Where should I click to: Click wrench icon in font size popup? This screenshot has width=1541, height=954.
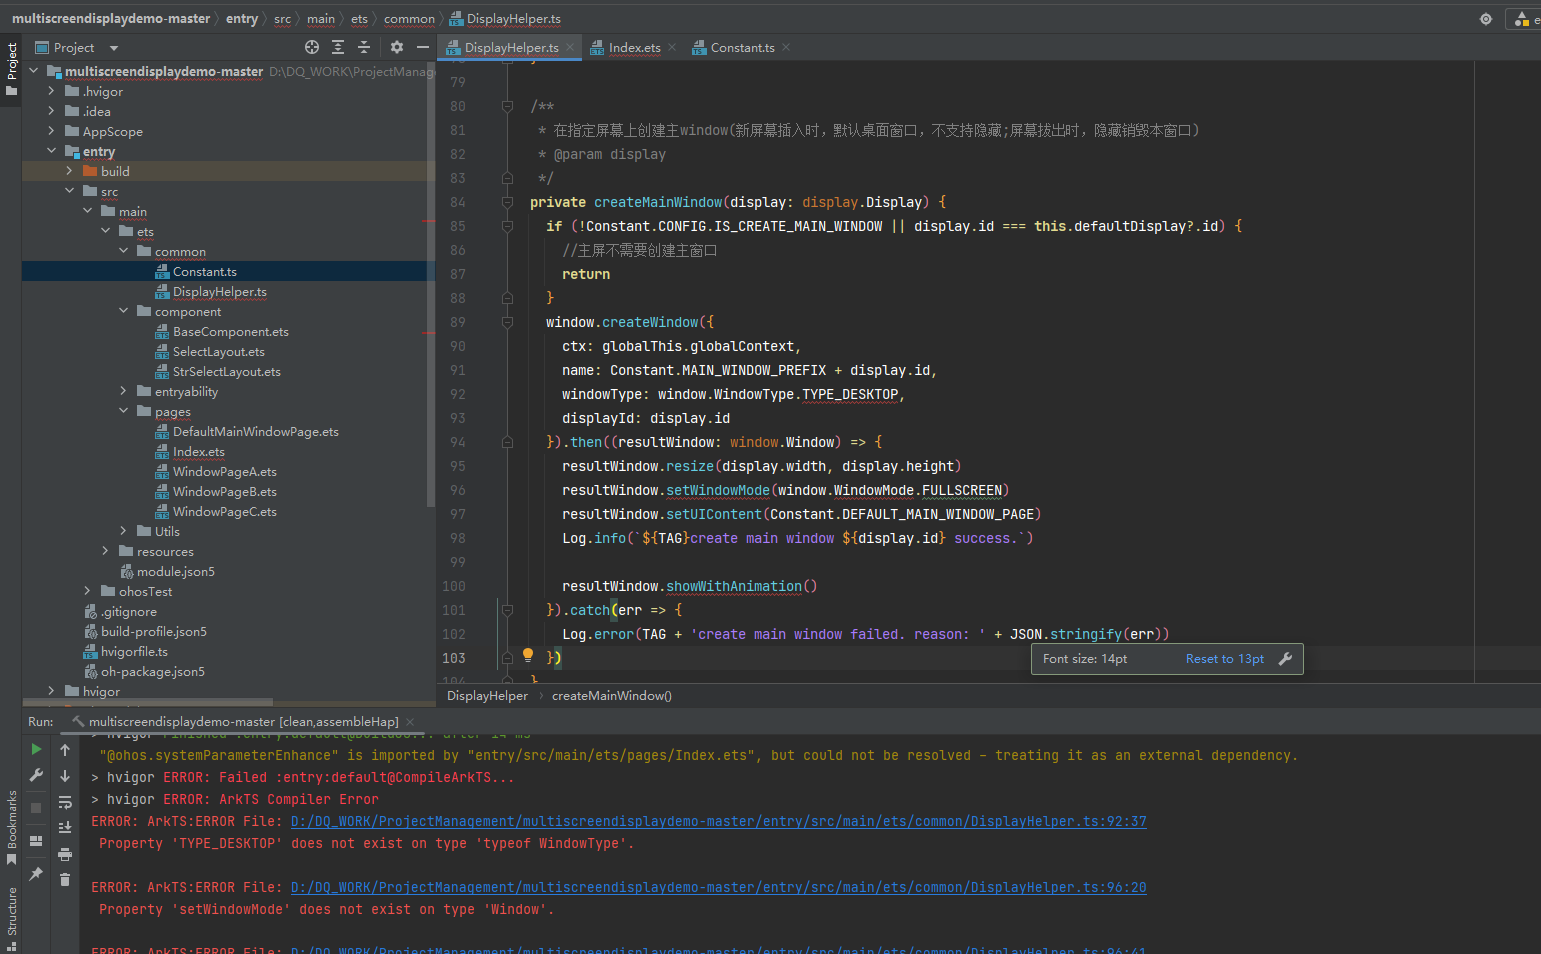click(x=1286, y=659)
